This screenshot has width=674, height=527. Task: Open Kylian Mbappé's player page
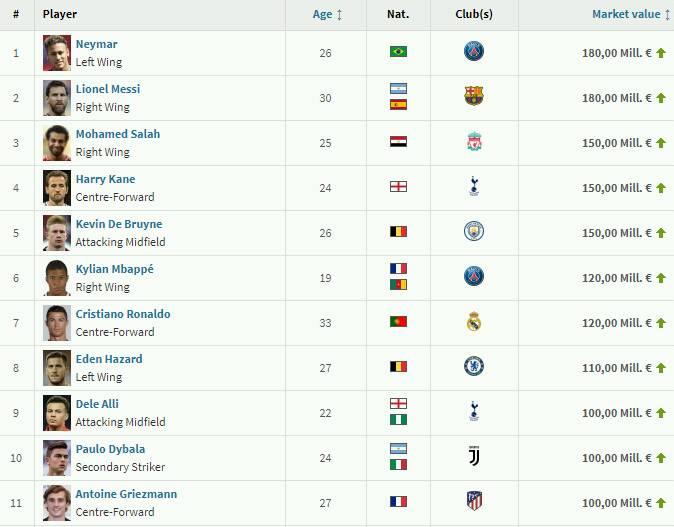click(115, 269)
